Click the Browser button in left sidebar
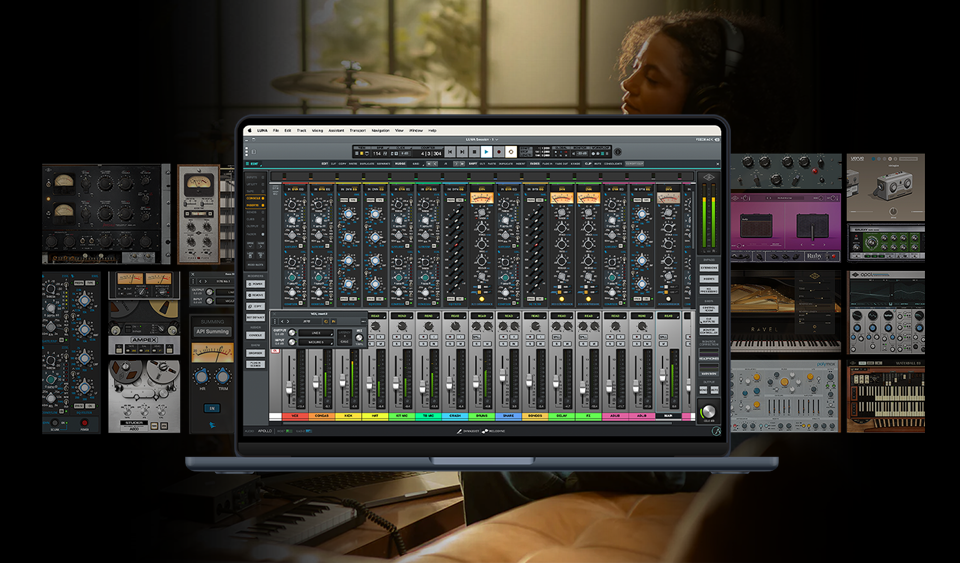960x563 pixels. coord(255,352)
